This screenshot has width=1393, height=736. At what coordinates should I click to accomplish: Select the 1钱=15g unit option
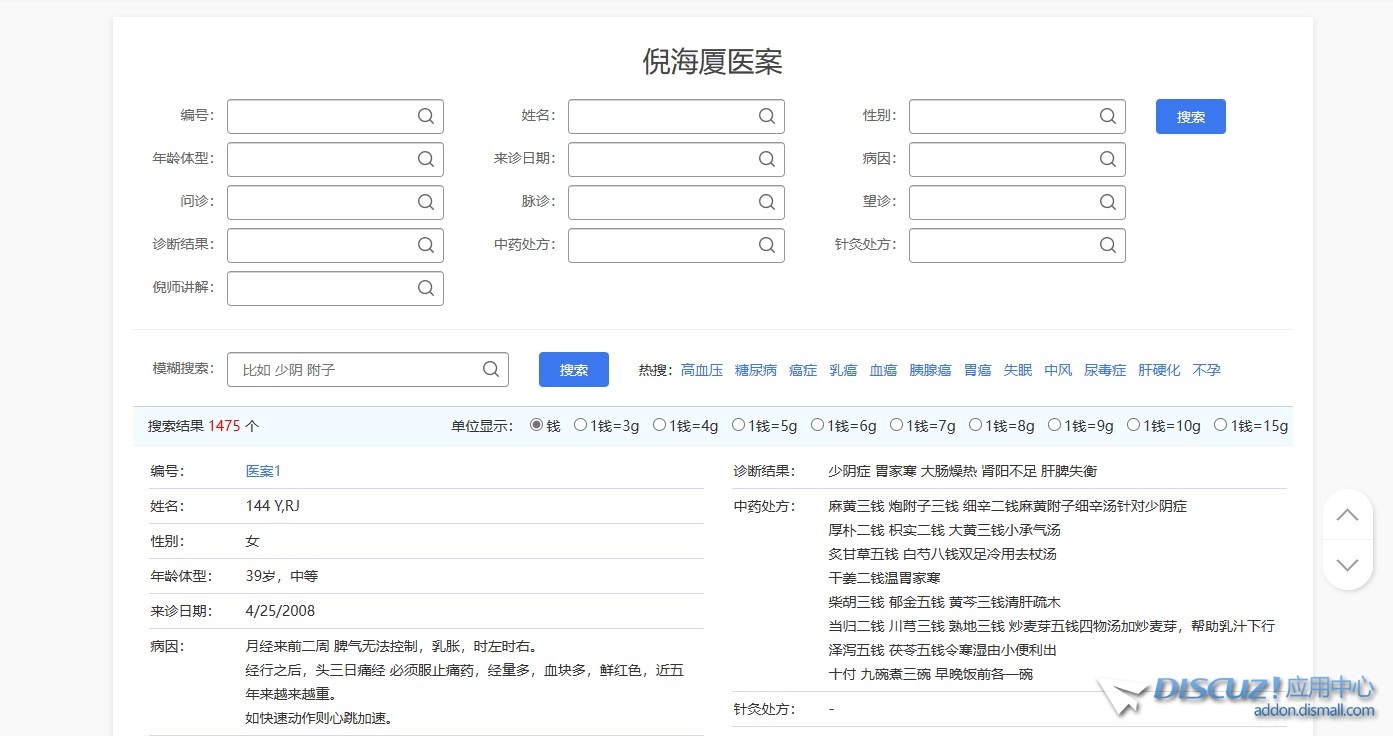coord(1220,425)
